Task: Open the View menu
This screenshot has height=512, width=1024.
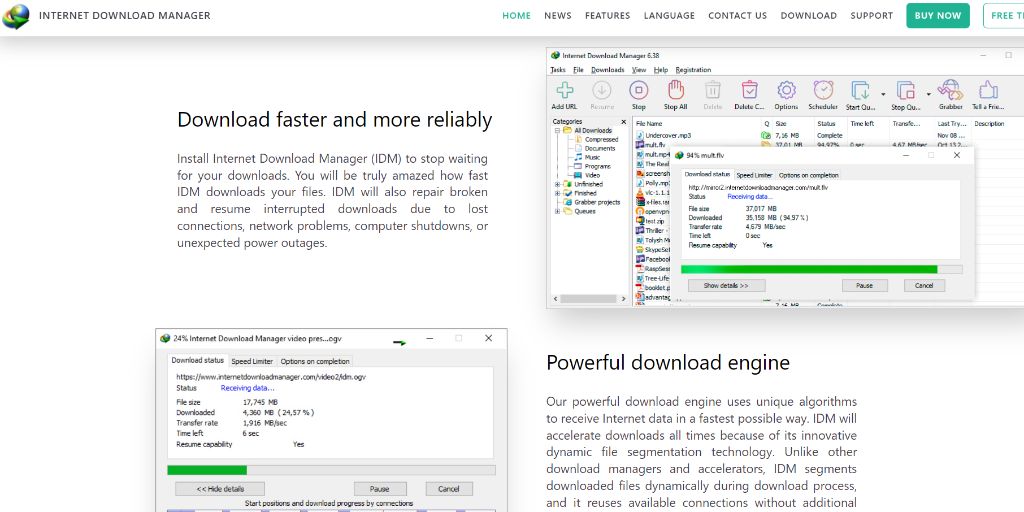Action: (639, 70)
